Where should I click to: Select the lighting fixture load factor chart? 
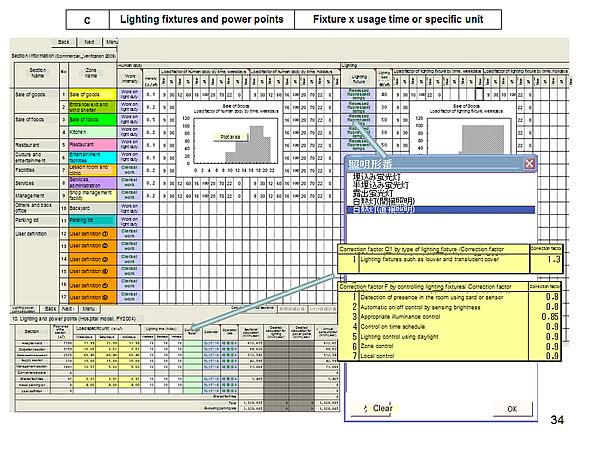click(x=465, y=130)
